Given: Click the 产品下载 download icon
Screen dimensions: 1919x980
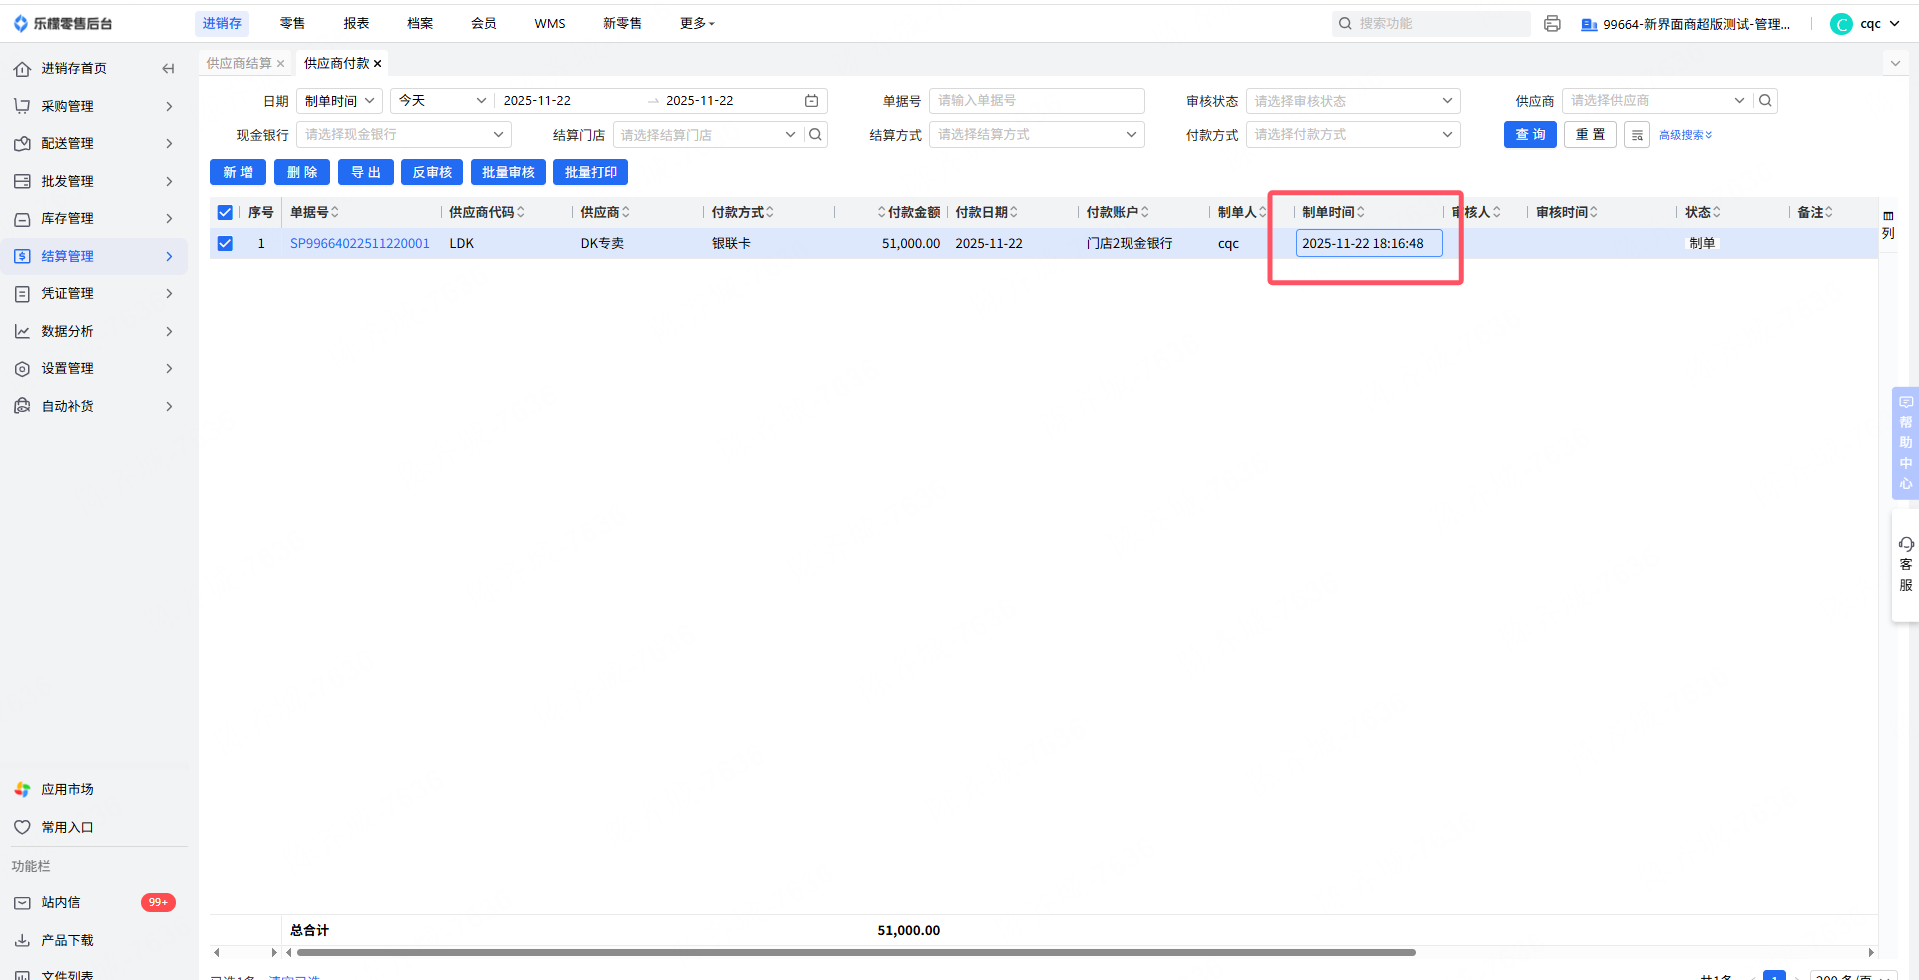Looking at the screenshot, I should [22, 940].
